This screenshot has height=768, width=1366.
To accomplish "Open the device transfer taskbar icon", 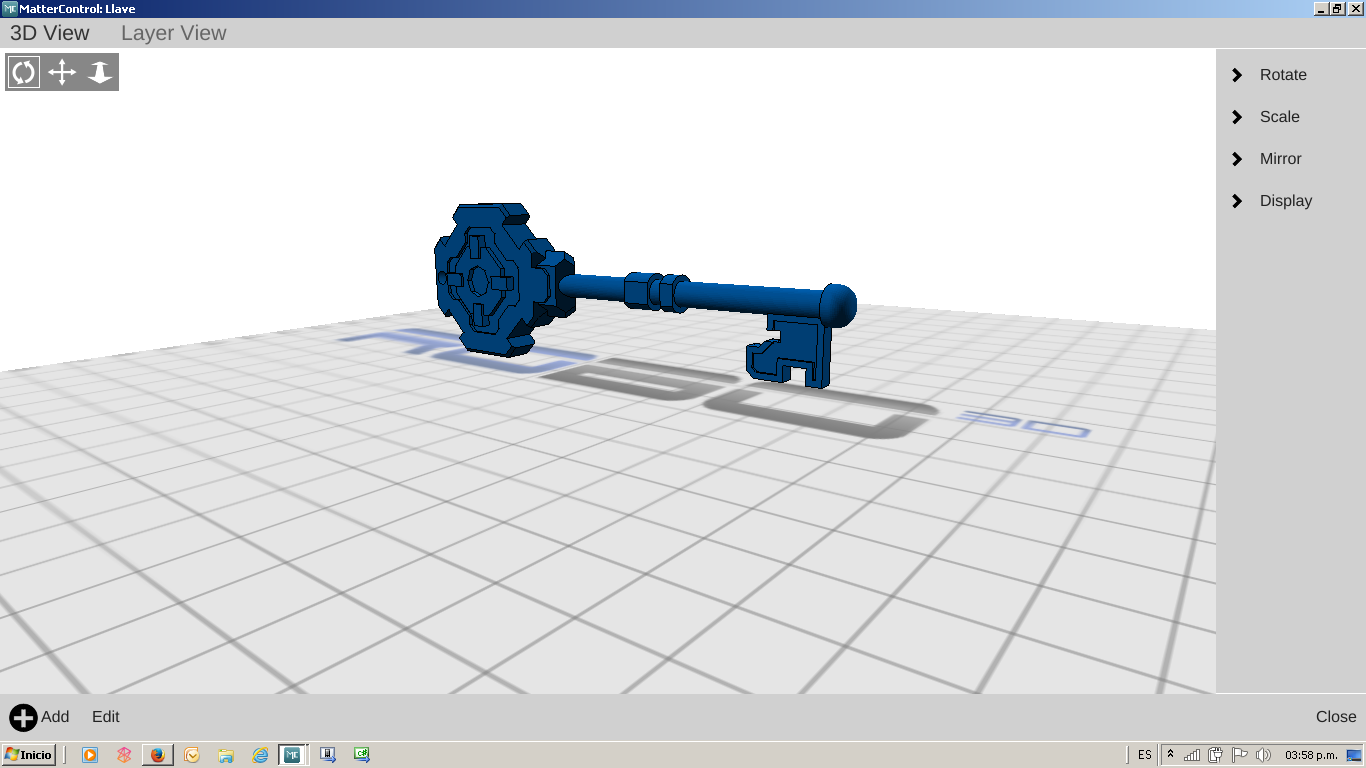I will (x=328, y=755).
